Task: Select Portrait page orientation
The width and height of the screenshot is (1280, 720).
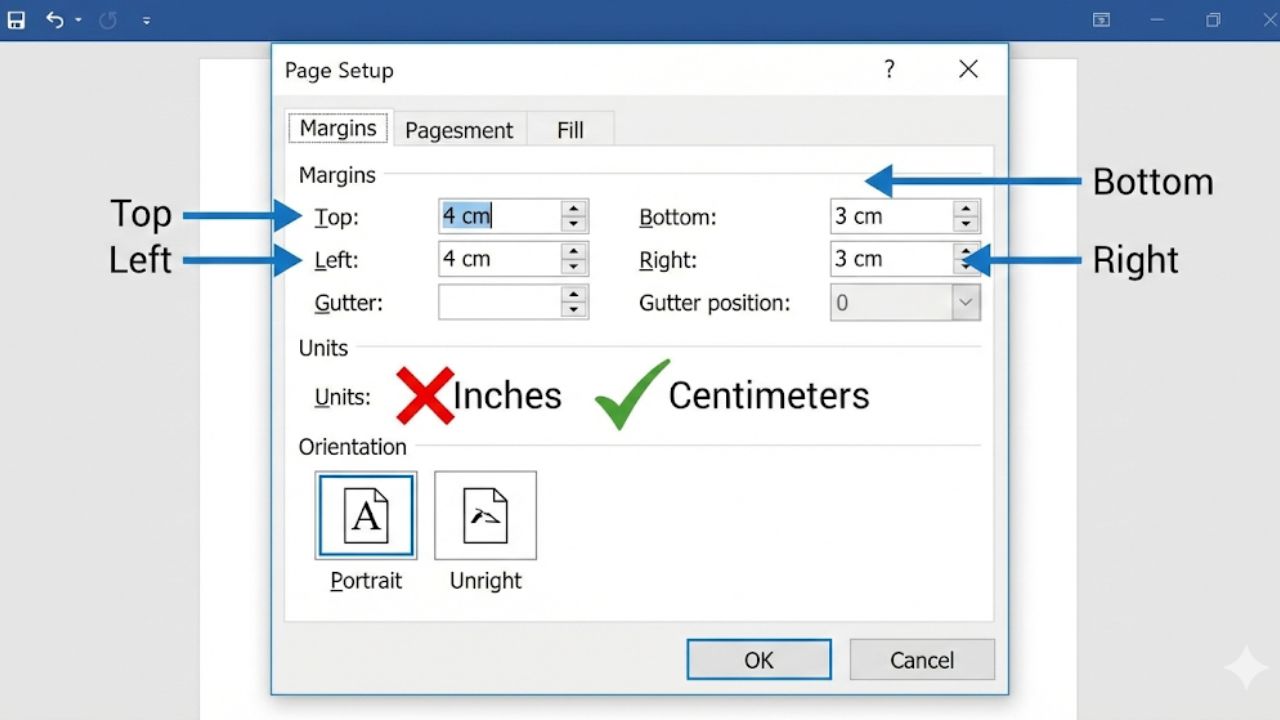Action: pyautogui.click(x=365, y=515)
